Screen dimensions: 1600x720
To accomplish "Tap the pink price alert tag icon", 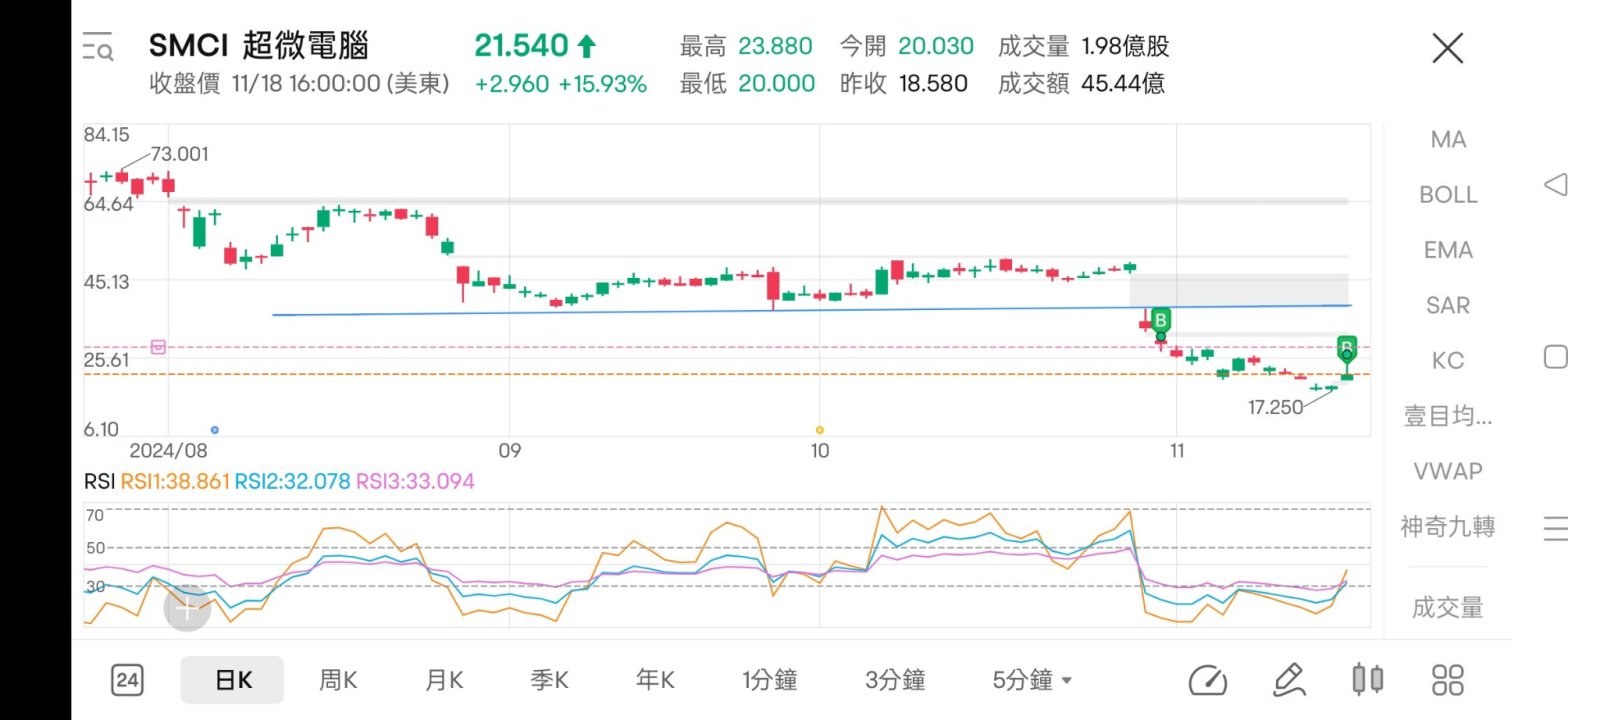I will coord(158,347).
